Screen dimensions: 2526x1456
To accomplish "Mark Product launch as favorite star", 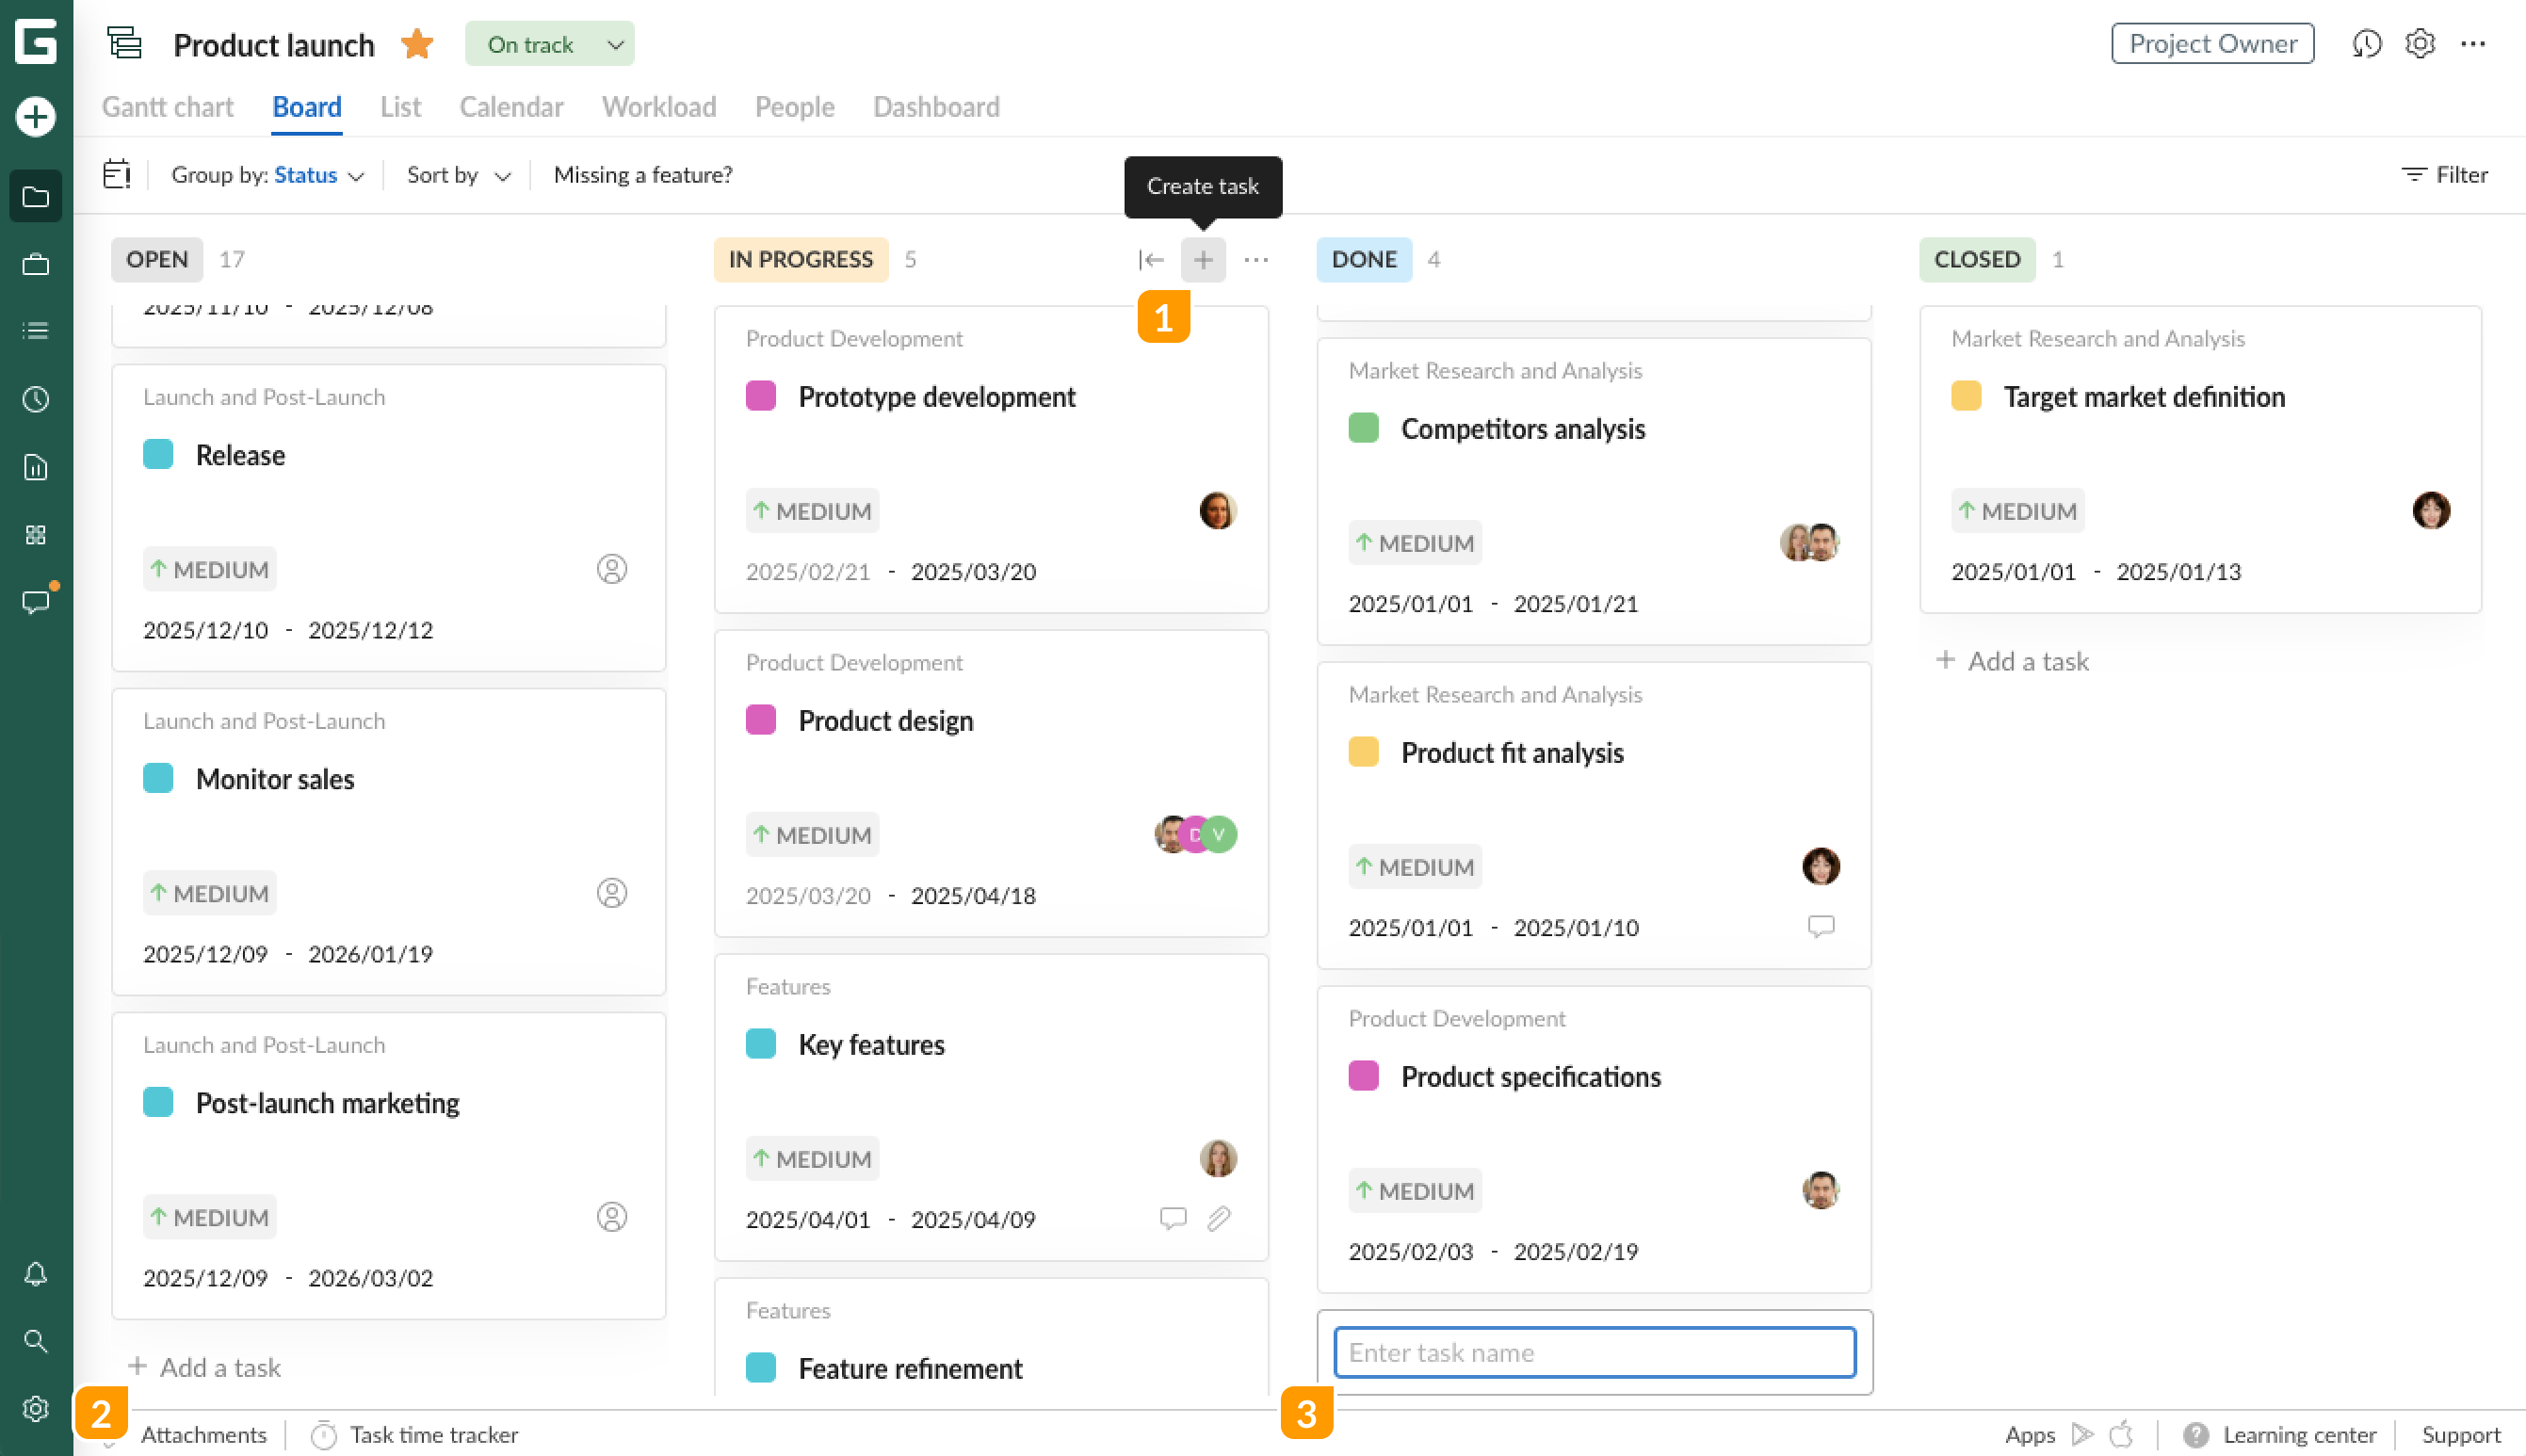I will click(417, 43).
